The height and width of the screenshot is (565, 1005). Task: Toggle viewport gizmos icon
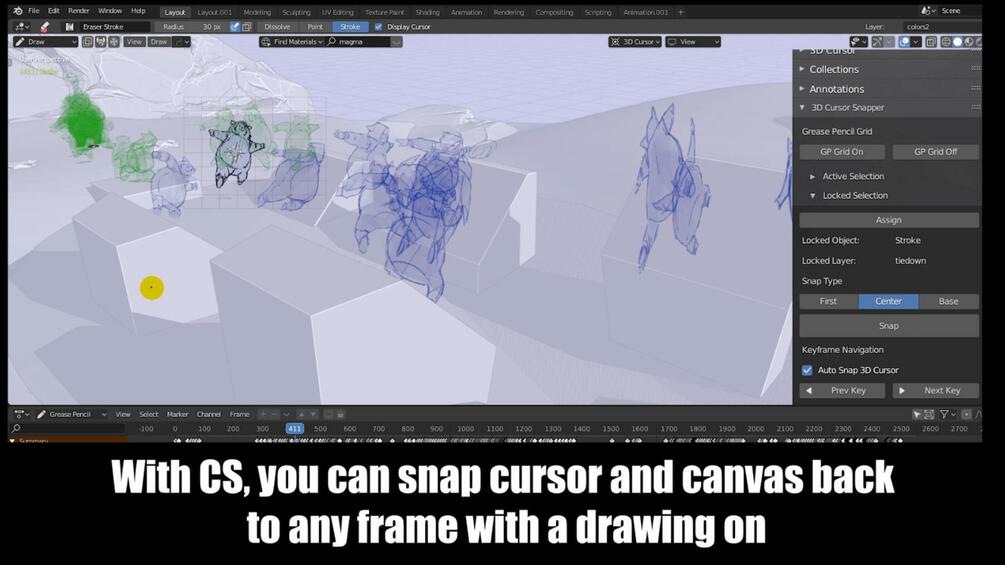click(x=877, y=42)
